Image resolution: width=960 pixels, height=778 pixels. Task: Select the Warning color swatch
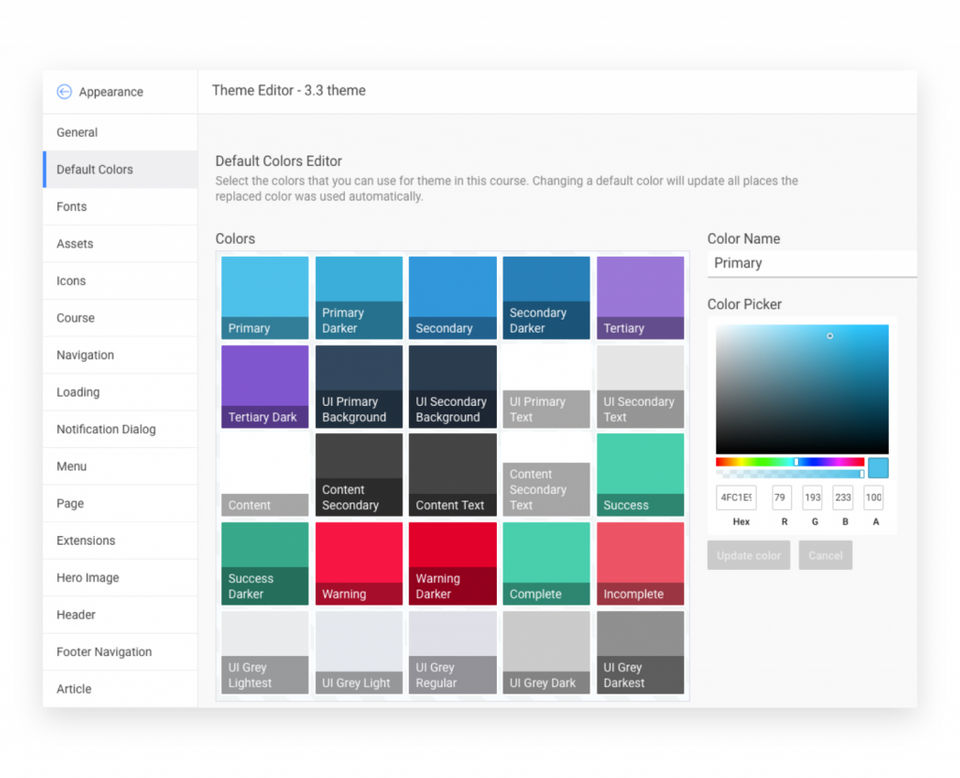click(x=359, y=563)
